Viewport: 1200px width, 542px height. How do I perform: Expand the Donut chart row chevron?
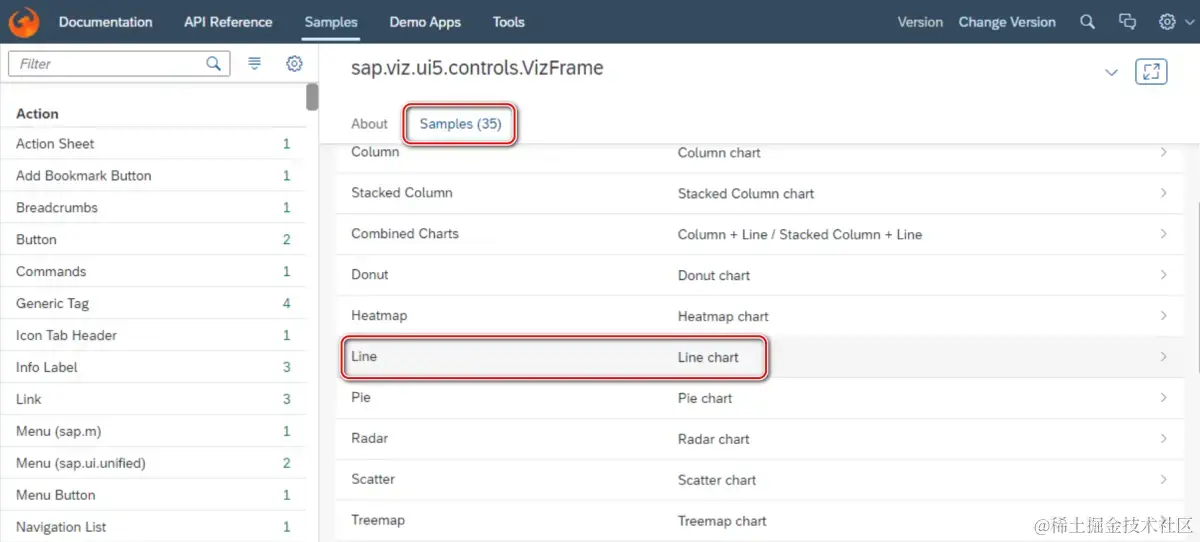coord(1163,275)
